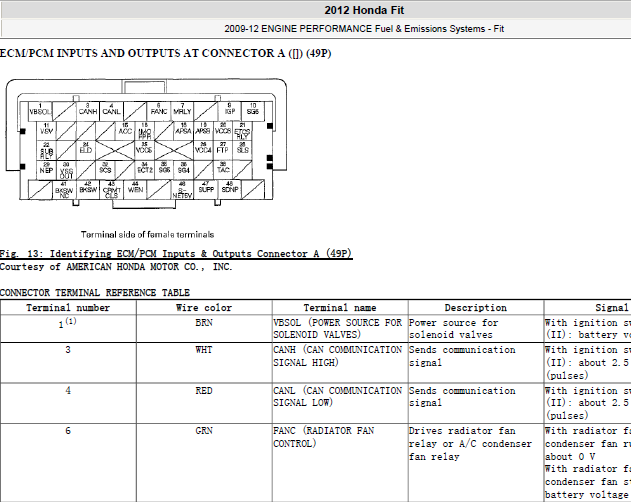Click the VCC4 pin 26 in connector diagram

(x=203, y=150)
